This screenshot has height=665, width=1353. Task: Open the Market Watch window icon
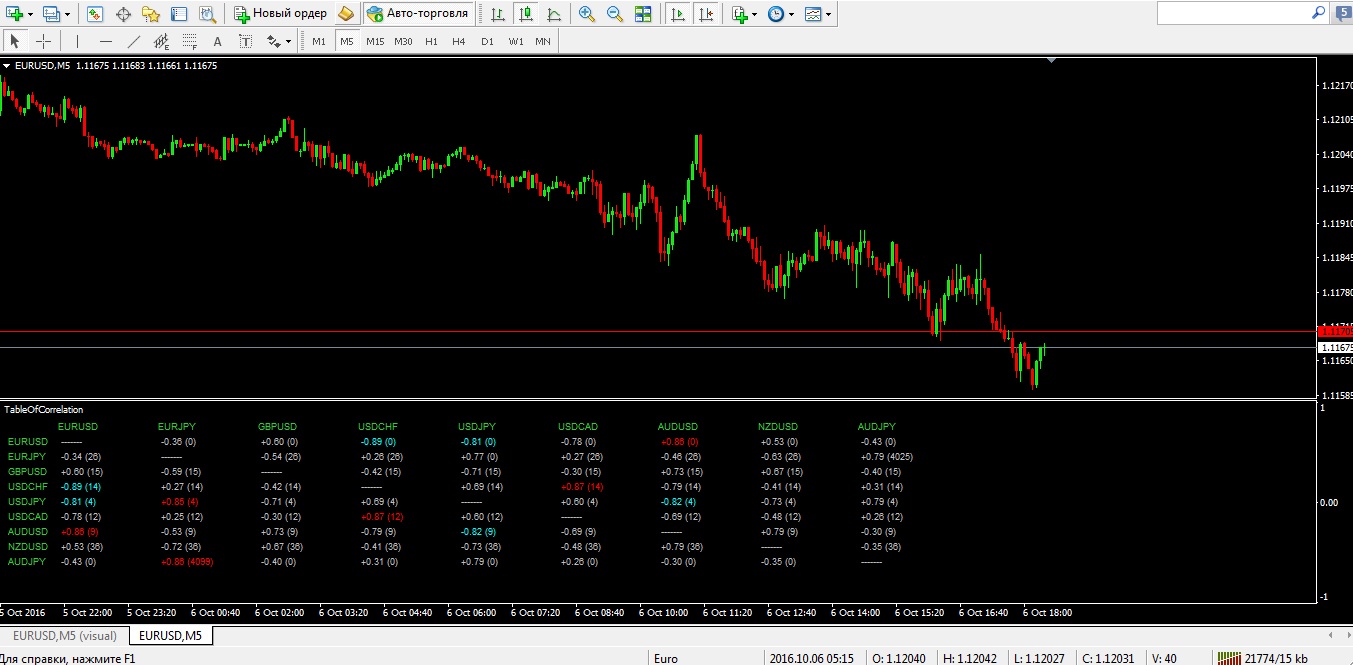tap(94, 14)
